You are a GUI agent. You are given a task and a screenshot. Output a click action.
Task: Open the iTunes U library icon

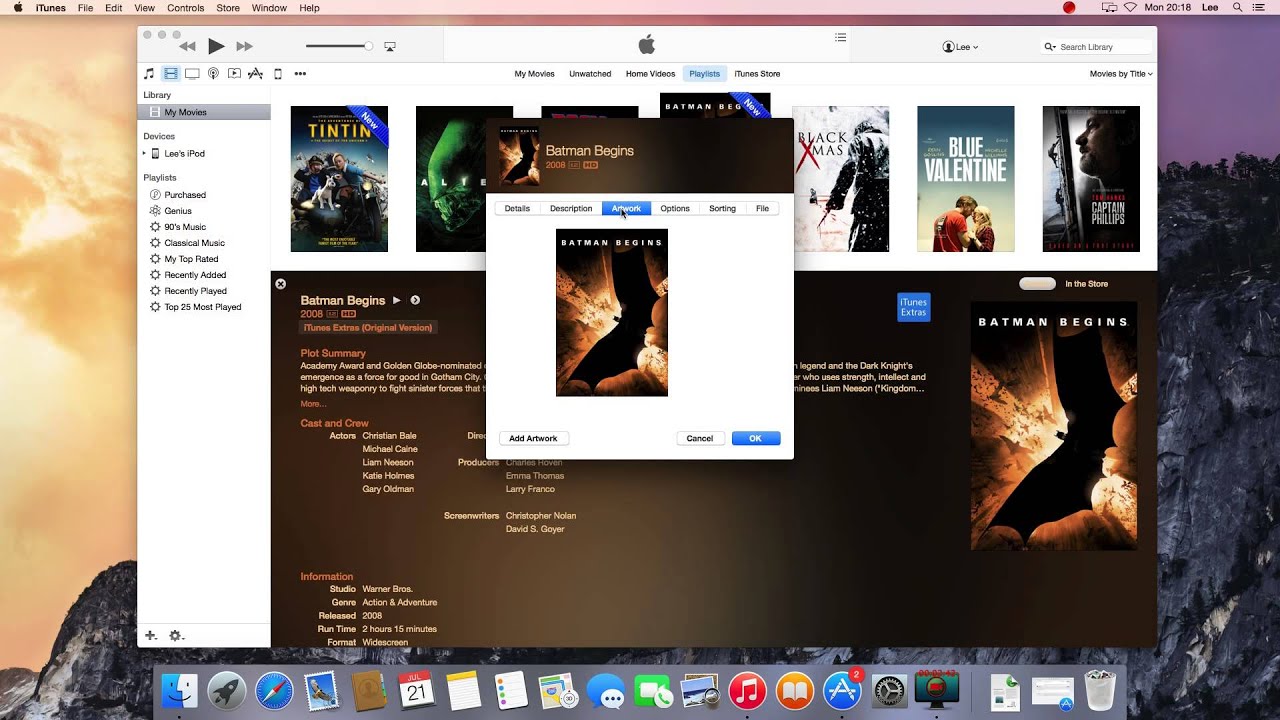click(x=234, y=73)
